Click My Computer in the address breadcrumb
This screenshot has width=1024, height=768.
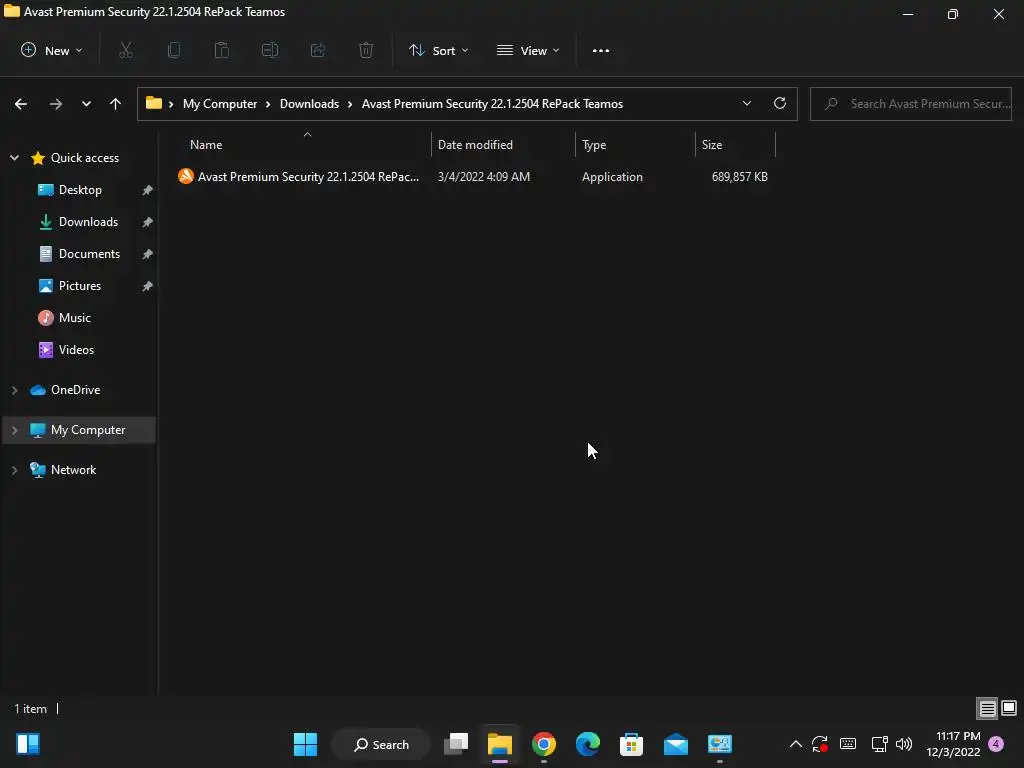[220, 104]
